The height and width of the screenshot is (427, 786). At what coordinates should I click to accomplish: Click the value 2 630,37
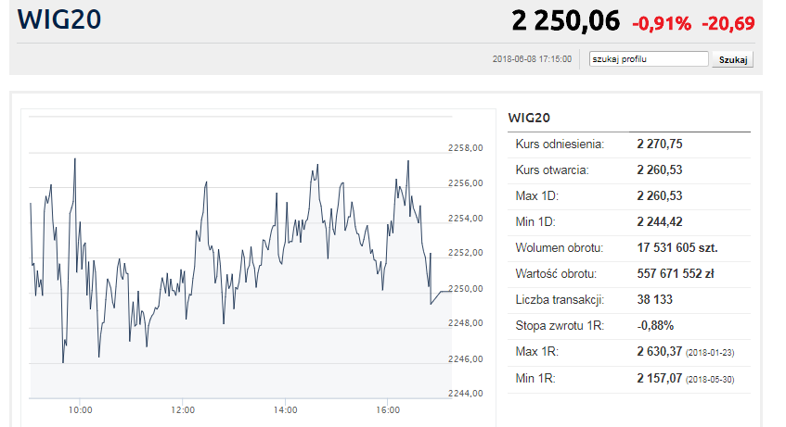pyautogui.click(x=660, y=352)
